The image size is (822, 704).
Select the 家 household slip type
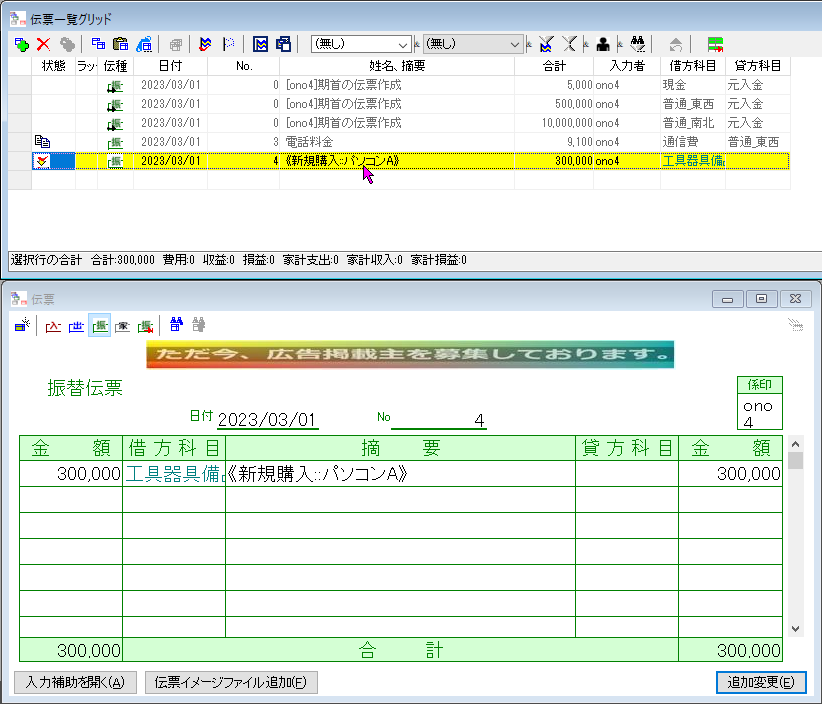(122, 326)
